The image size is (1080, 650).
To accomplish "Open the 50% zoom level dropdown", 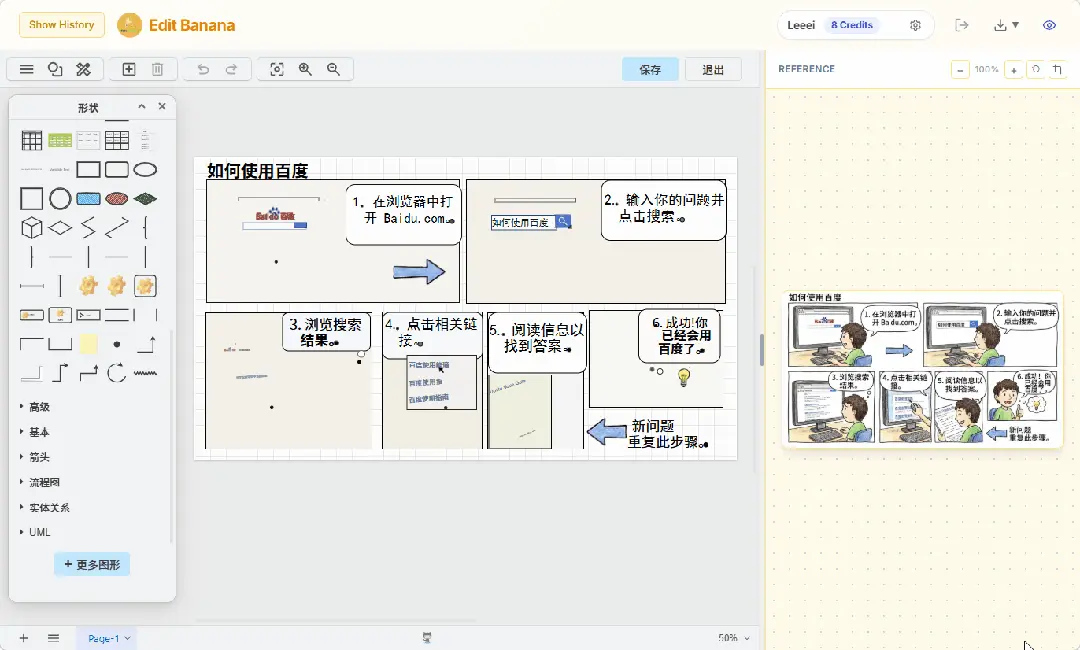I will pos(733,638).
